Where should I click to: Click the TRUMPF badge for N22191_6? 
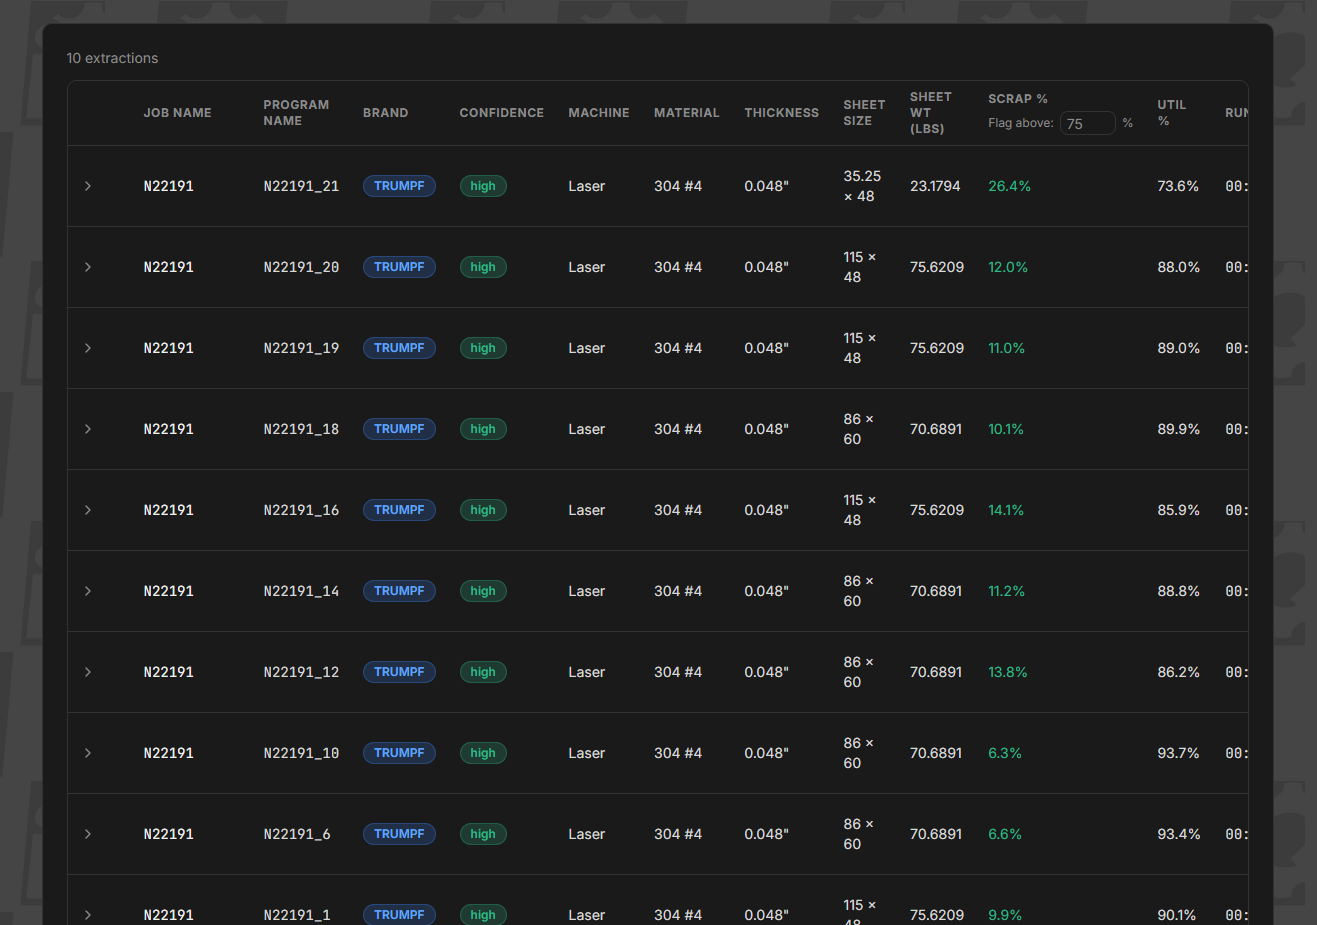coord(399,834)
